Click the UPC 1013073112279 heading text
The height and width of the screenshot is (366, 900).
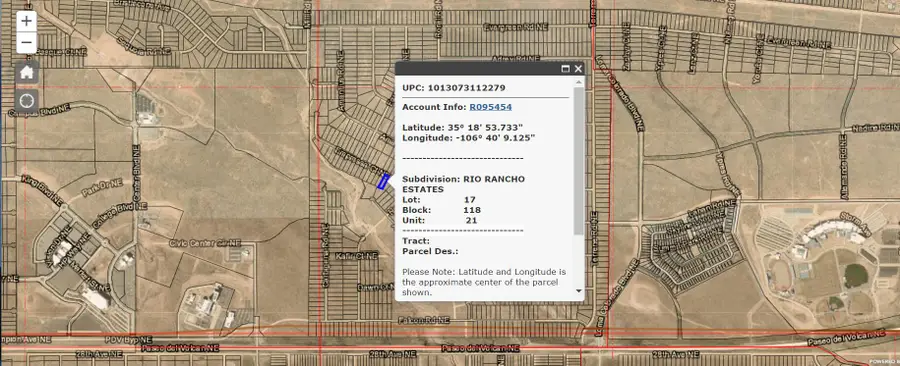pyautogui.click(x=453, y=88)
